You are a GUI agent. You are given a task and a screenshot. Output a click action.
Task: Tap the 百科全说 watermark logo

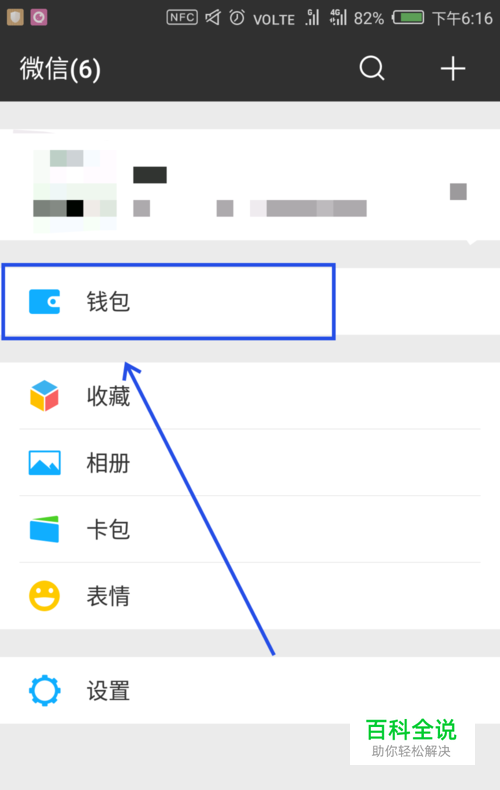(x=411, y=738)
